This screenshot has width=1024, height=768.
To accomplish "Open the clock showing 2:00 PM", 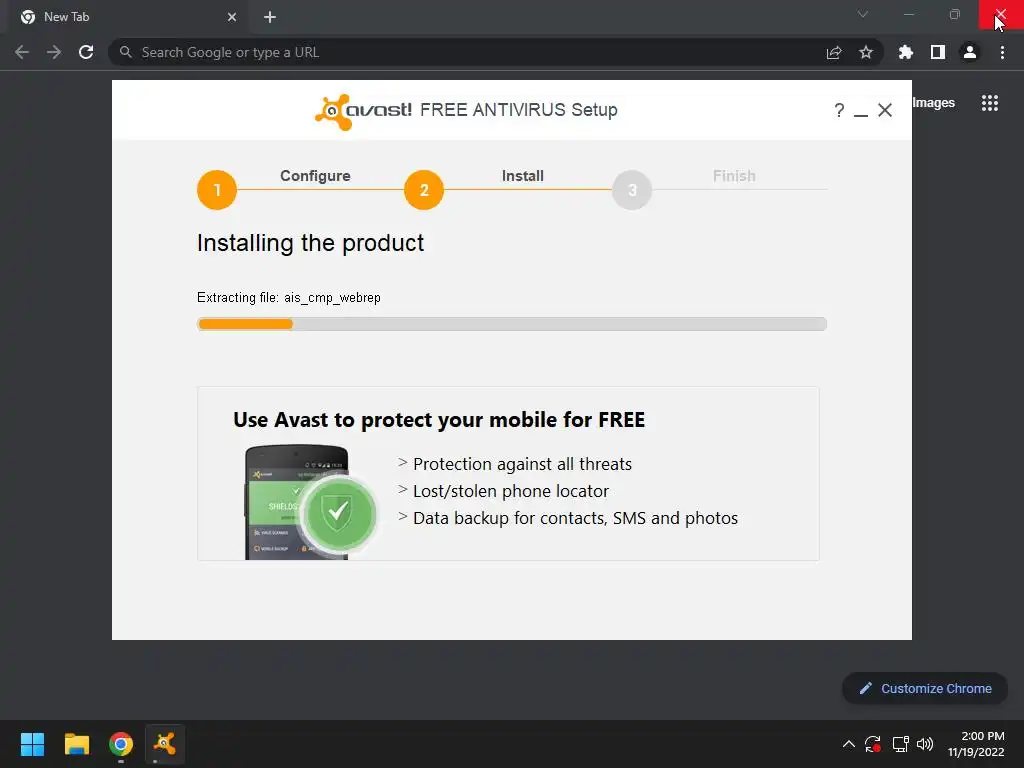I will pyautogui.click(x=976, y=744).
